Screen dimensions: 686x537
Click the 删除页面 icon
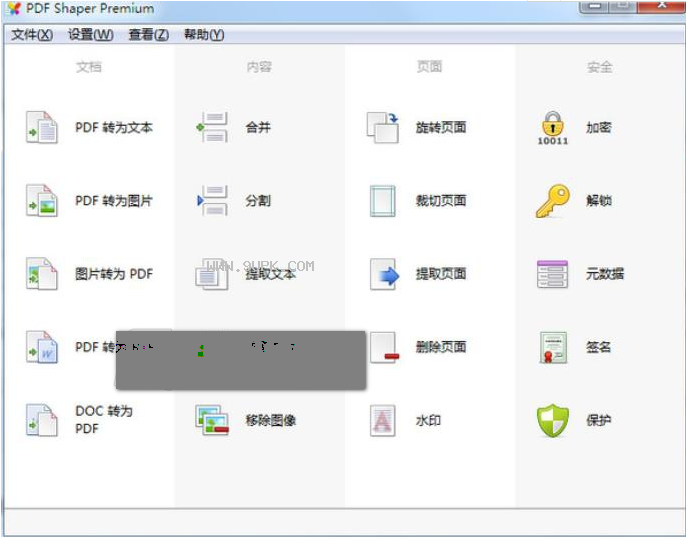click(384, 347)
